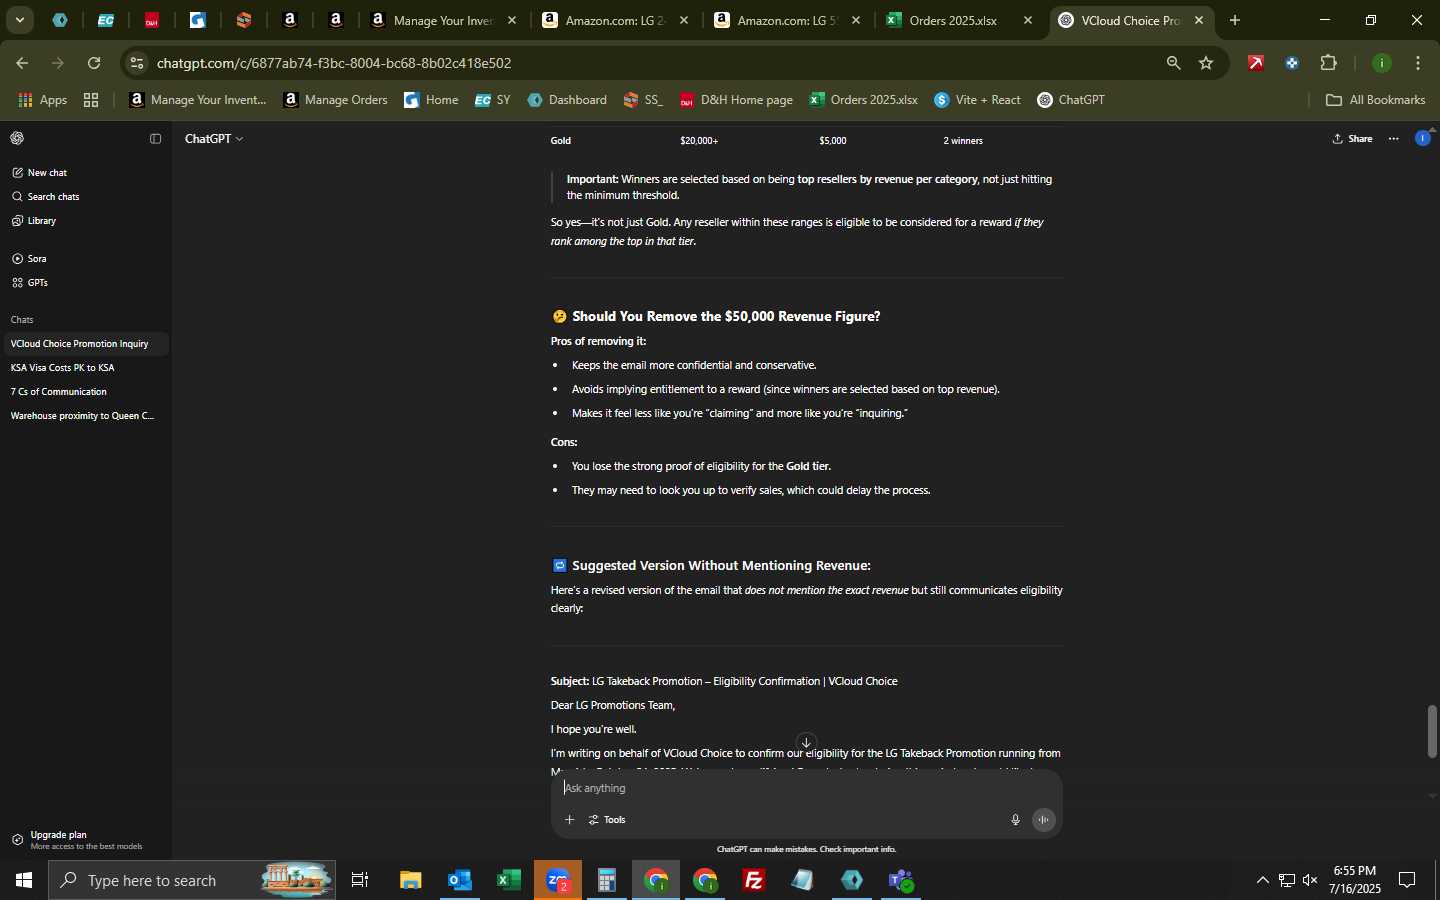This screenshot has width=1440, height=900.
Task: Start a new chat from sidebar
Action: coord(40,173)
